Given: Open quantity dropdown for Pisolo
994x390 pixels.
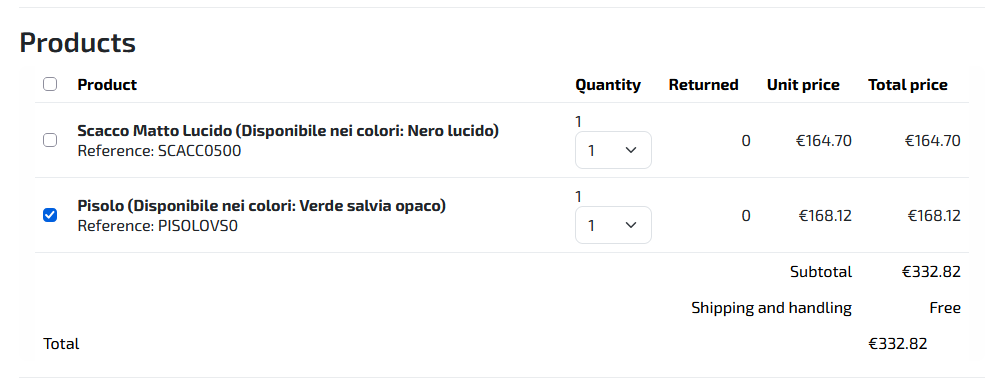Looking at the screenshot, I should pyautogui.click(x=613, y=225).
